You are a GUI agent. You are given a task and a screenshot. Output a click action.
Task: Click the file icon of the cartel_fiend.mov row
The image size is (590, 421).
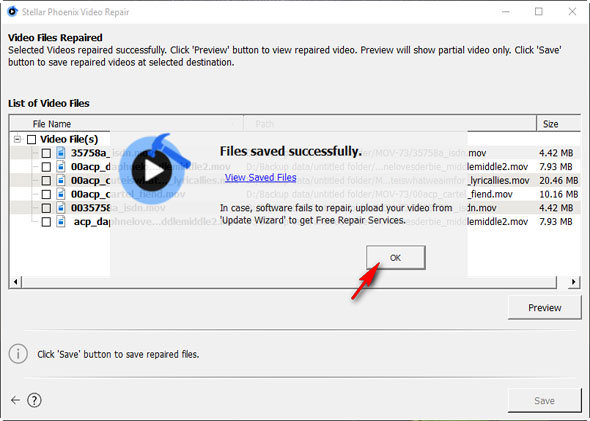pyautogui.click(x=61, y=194)
